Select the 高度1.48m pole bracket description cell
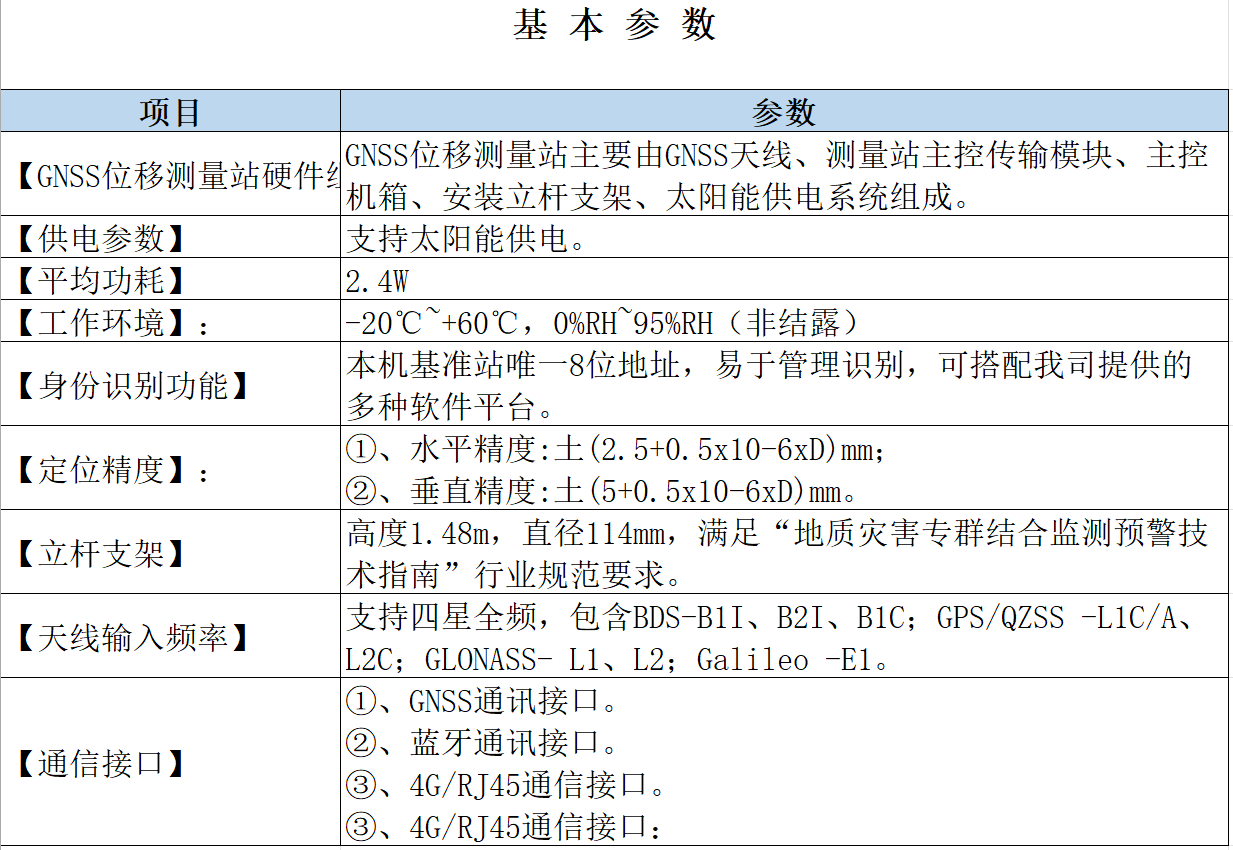Screen dimensions: 1233x850 pos(784,553)
